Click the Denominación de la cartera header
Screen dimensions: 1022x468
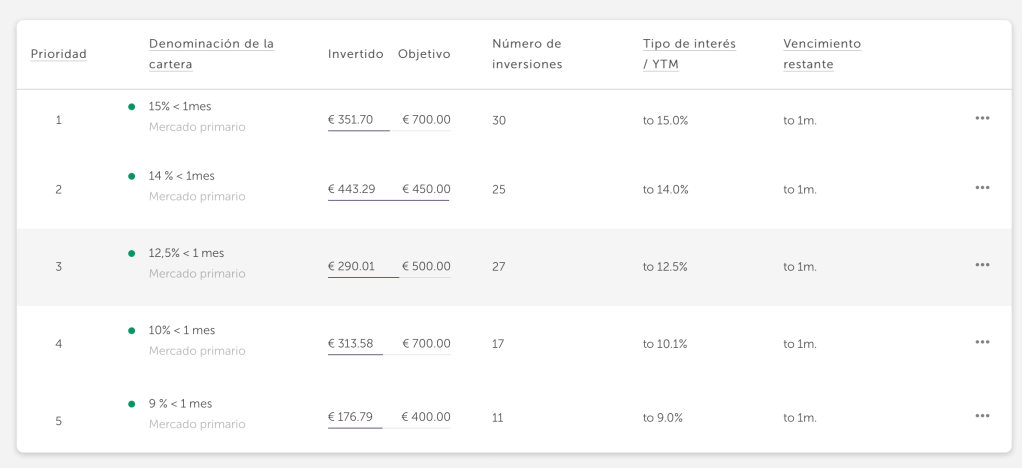[x=210, y=54]
